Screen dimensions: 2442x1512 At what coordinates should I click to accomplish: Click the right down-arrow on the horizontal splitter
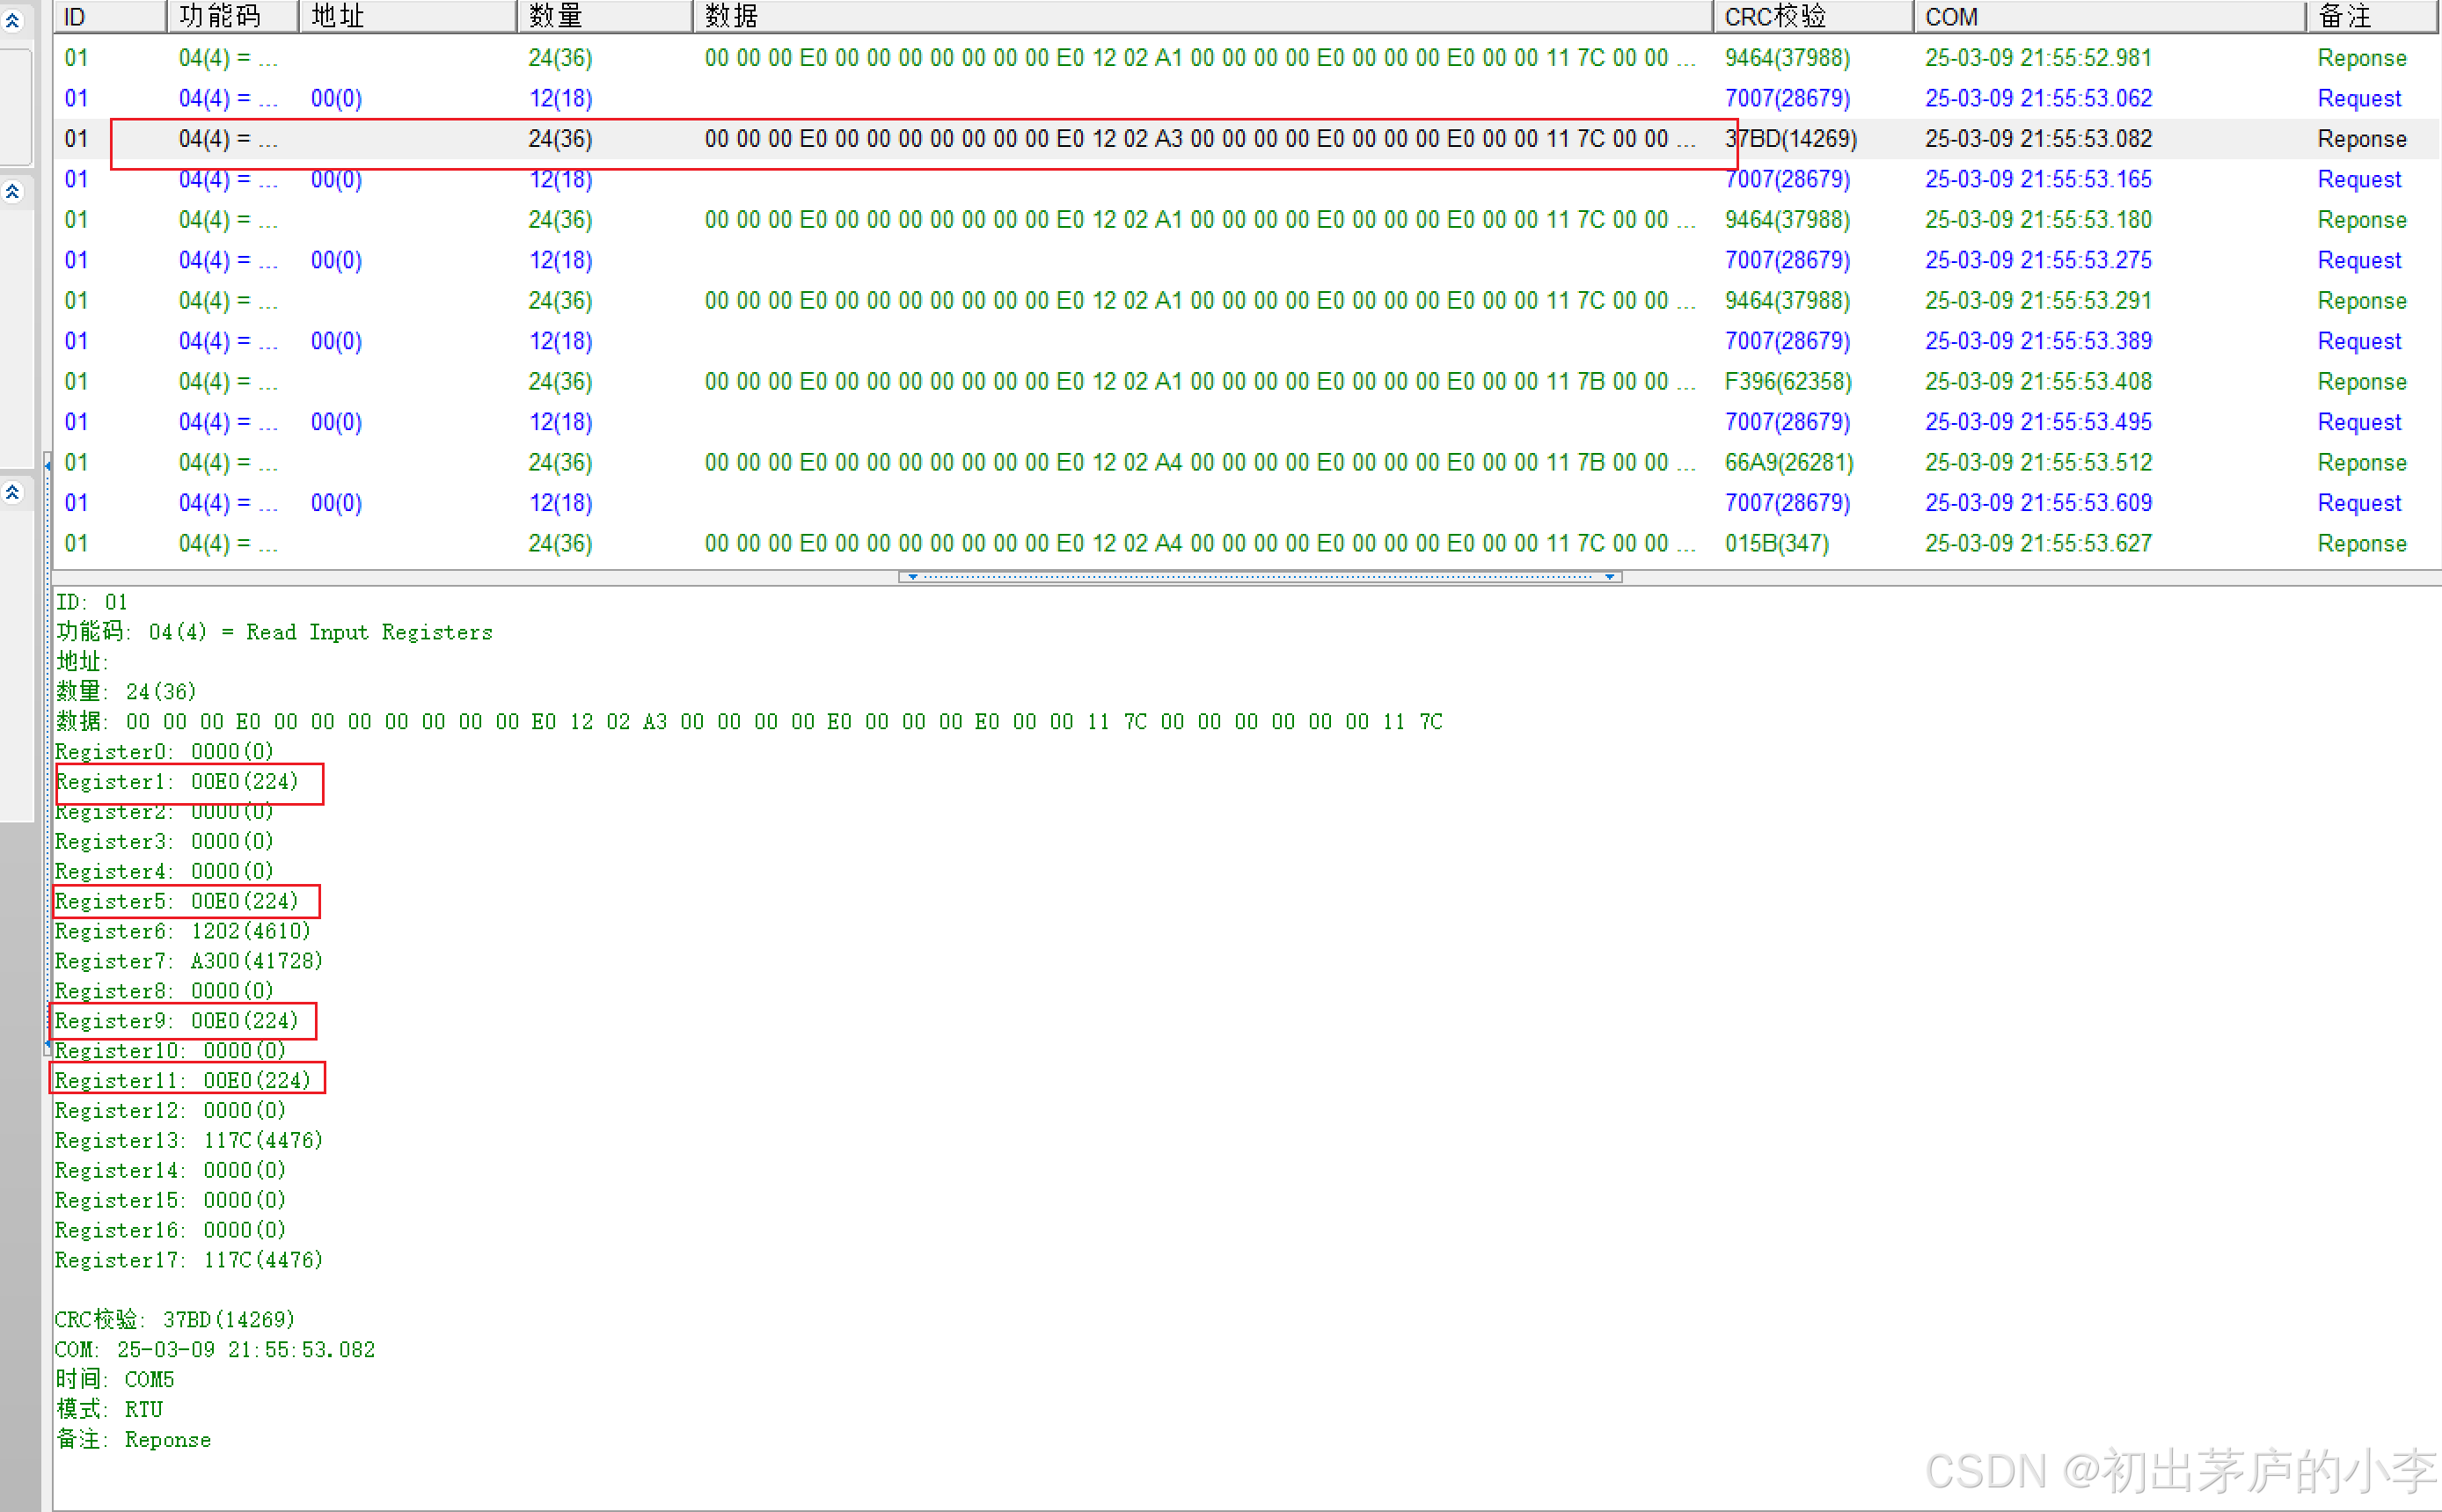1609,577
